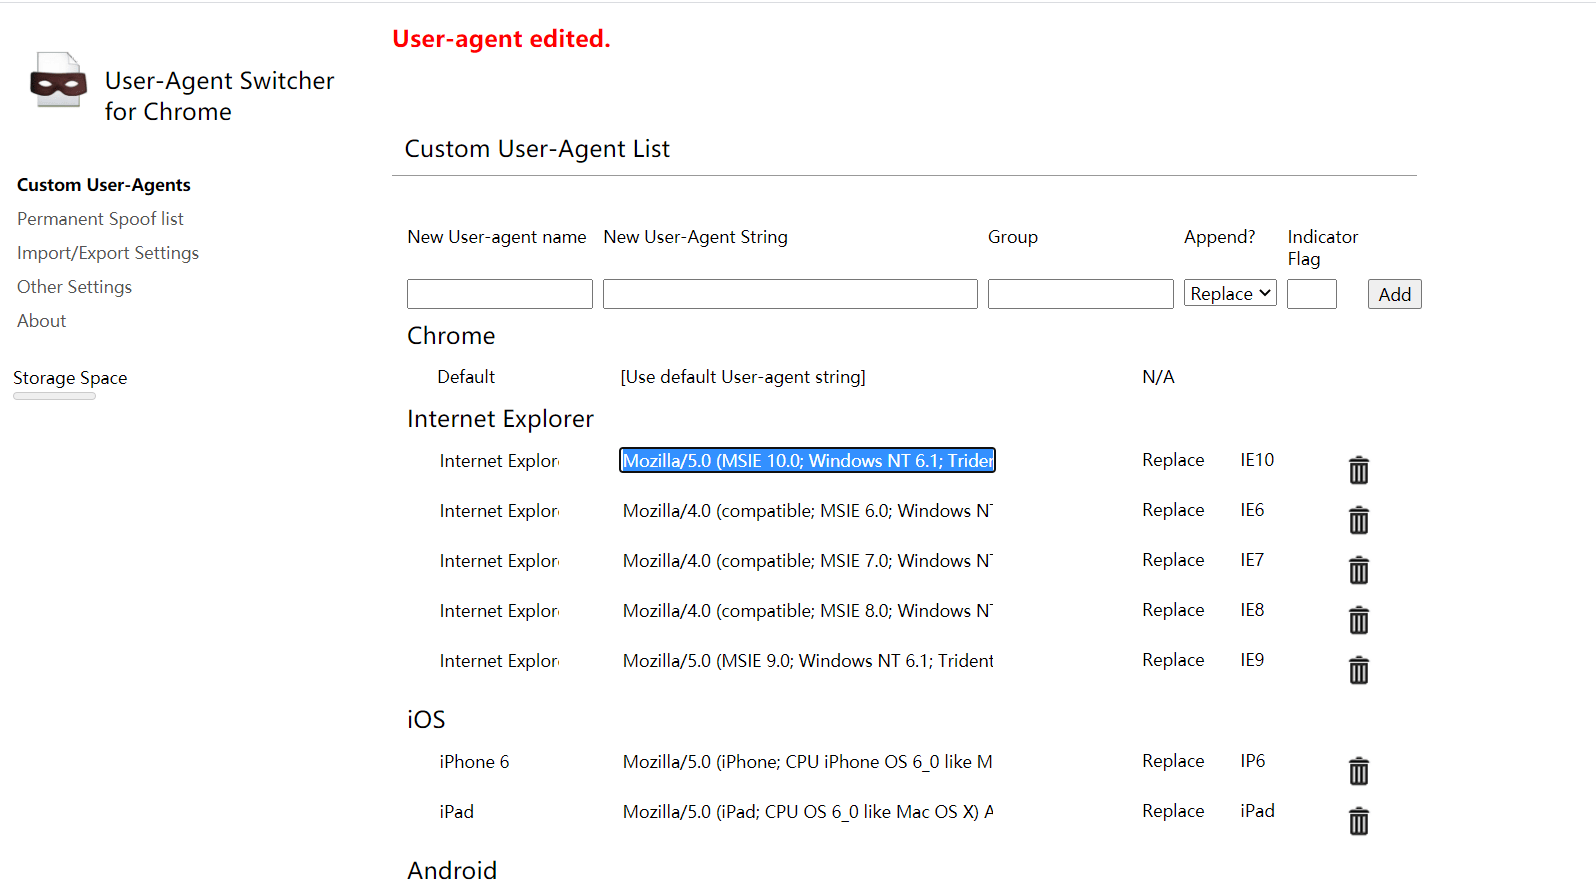Click '[Use default User-agent string]' text
The height and width of the screenshot is (891, 1596).
pos(743,377)
